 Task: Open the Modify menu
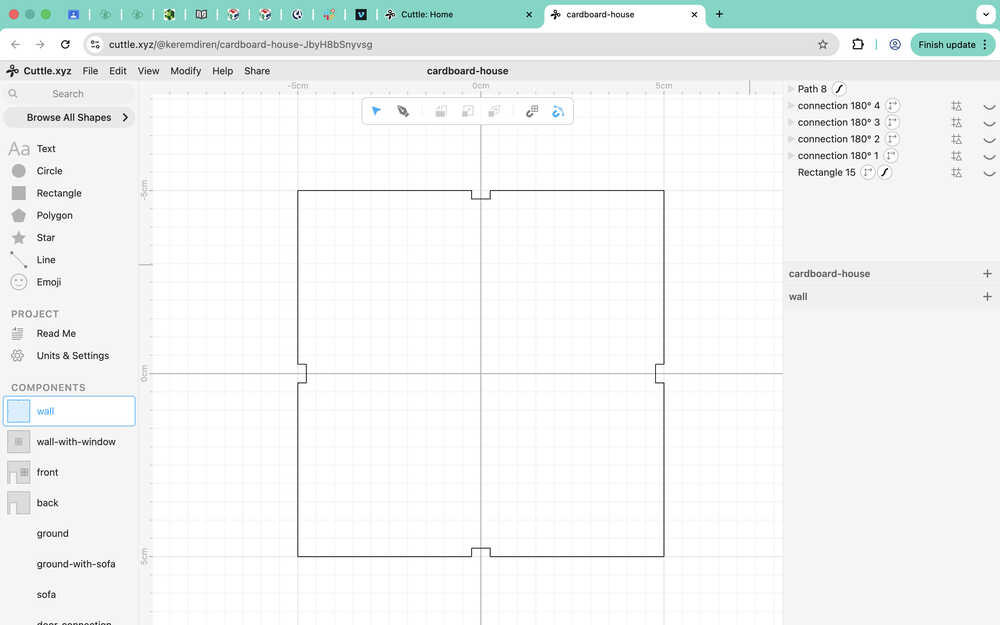tap(186, 71)
